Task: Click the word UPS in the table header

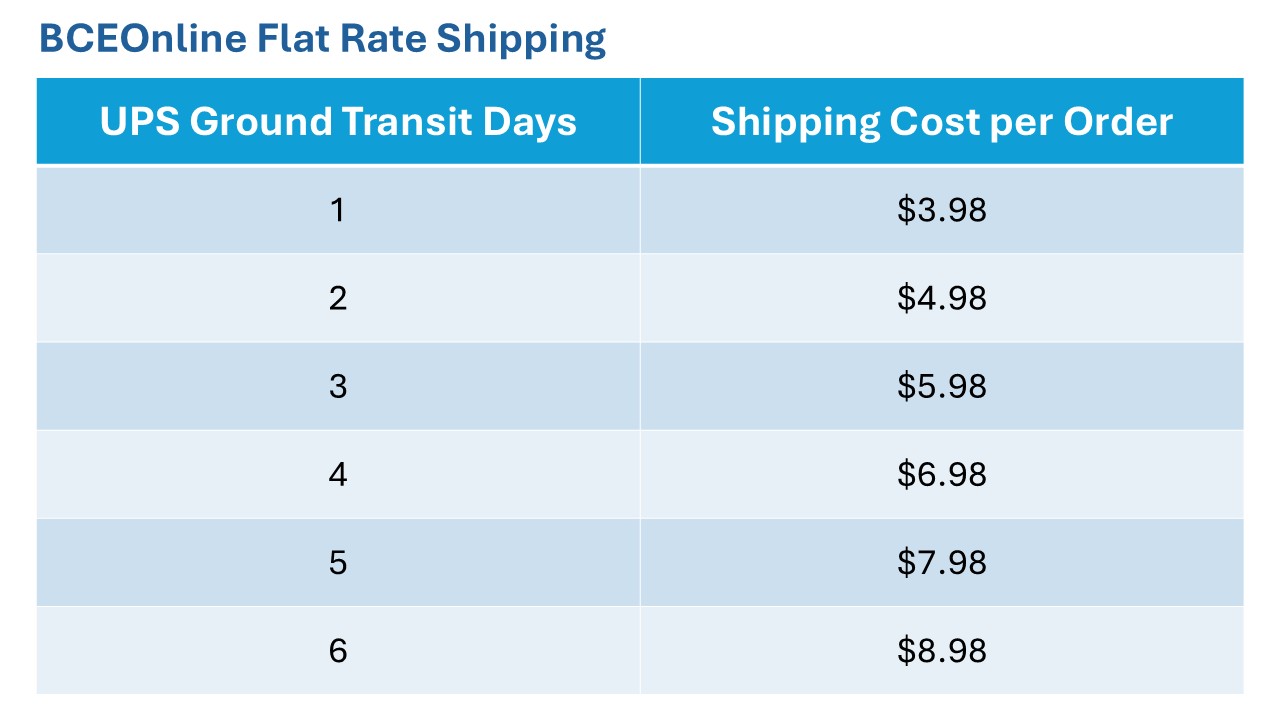Action: tap(139, 122)
